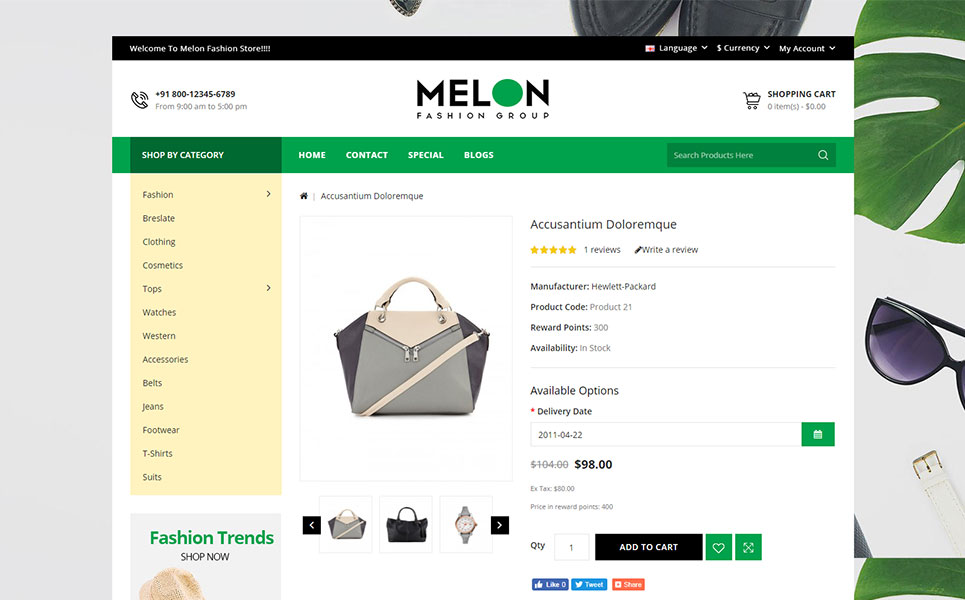Viewport: 965px width, 600px height.
Task: Show next product thumbnail arrow
Action: [x=500, y=525]
